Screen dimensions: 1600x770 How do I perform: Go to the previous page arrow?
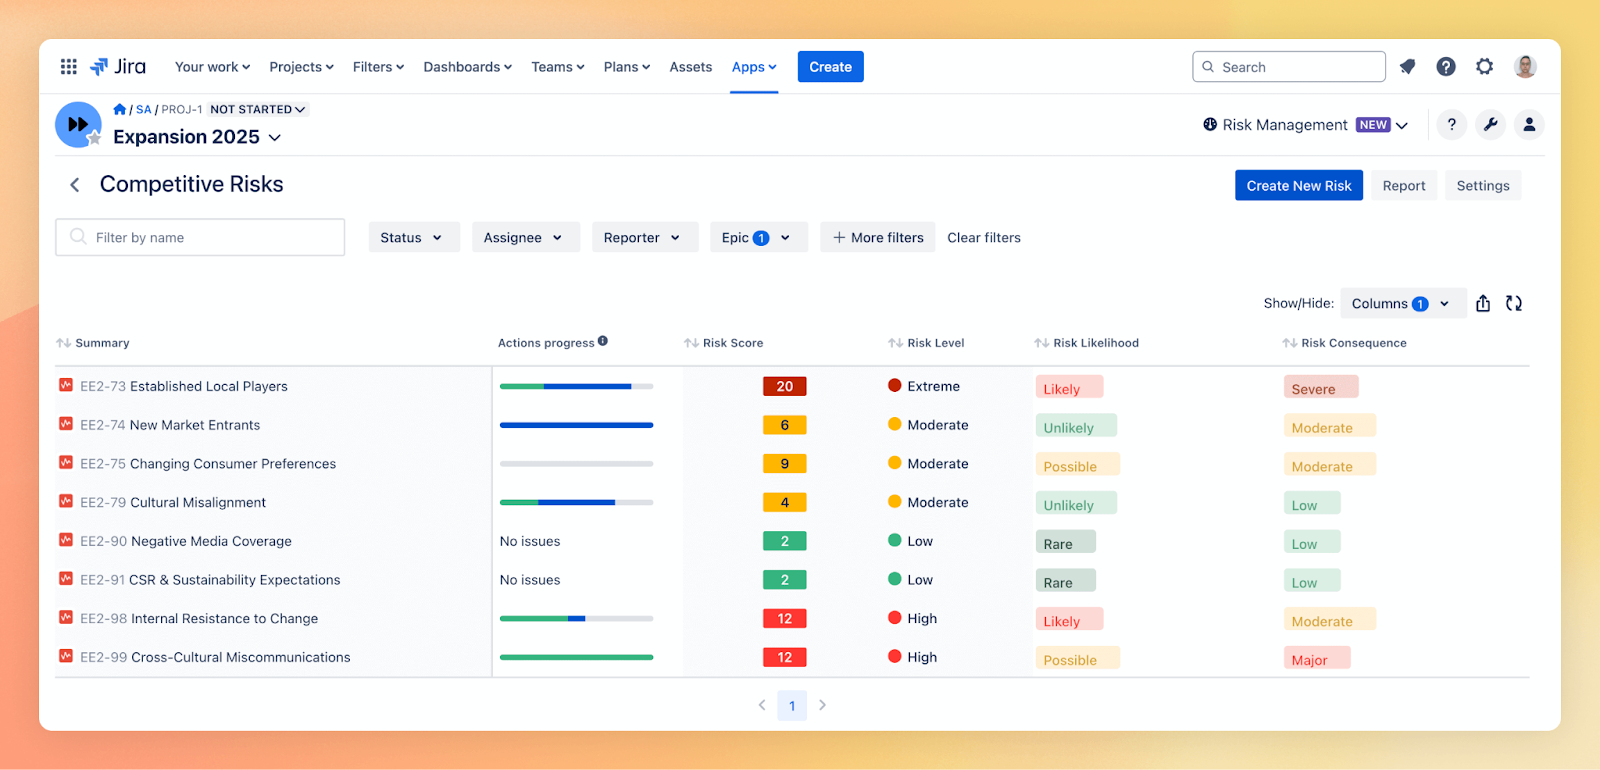762,705
